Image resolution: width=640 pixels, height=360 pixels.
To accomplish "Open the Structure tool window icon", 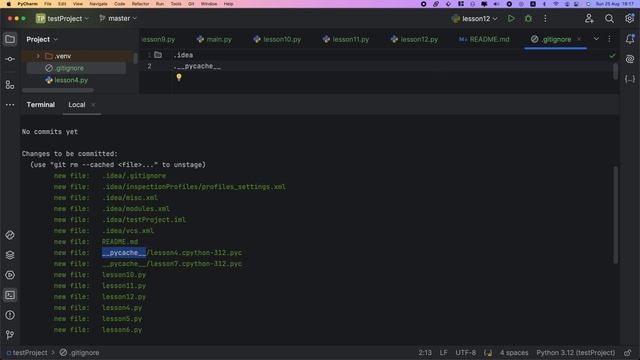I will [10, 84].
